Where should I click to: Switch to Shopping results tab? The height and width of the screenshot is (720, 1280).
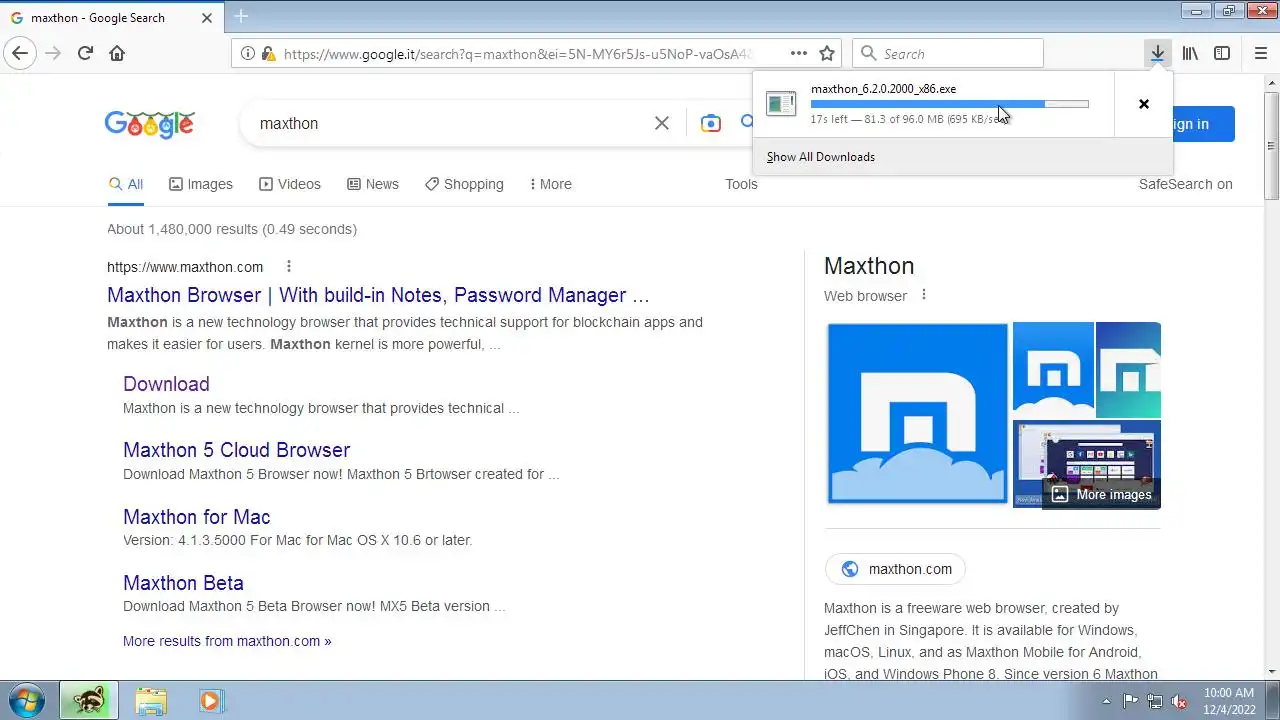[x=464, y=184]
